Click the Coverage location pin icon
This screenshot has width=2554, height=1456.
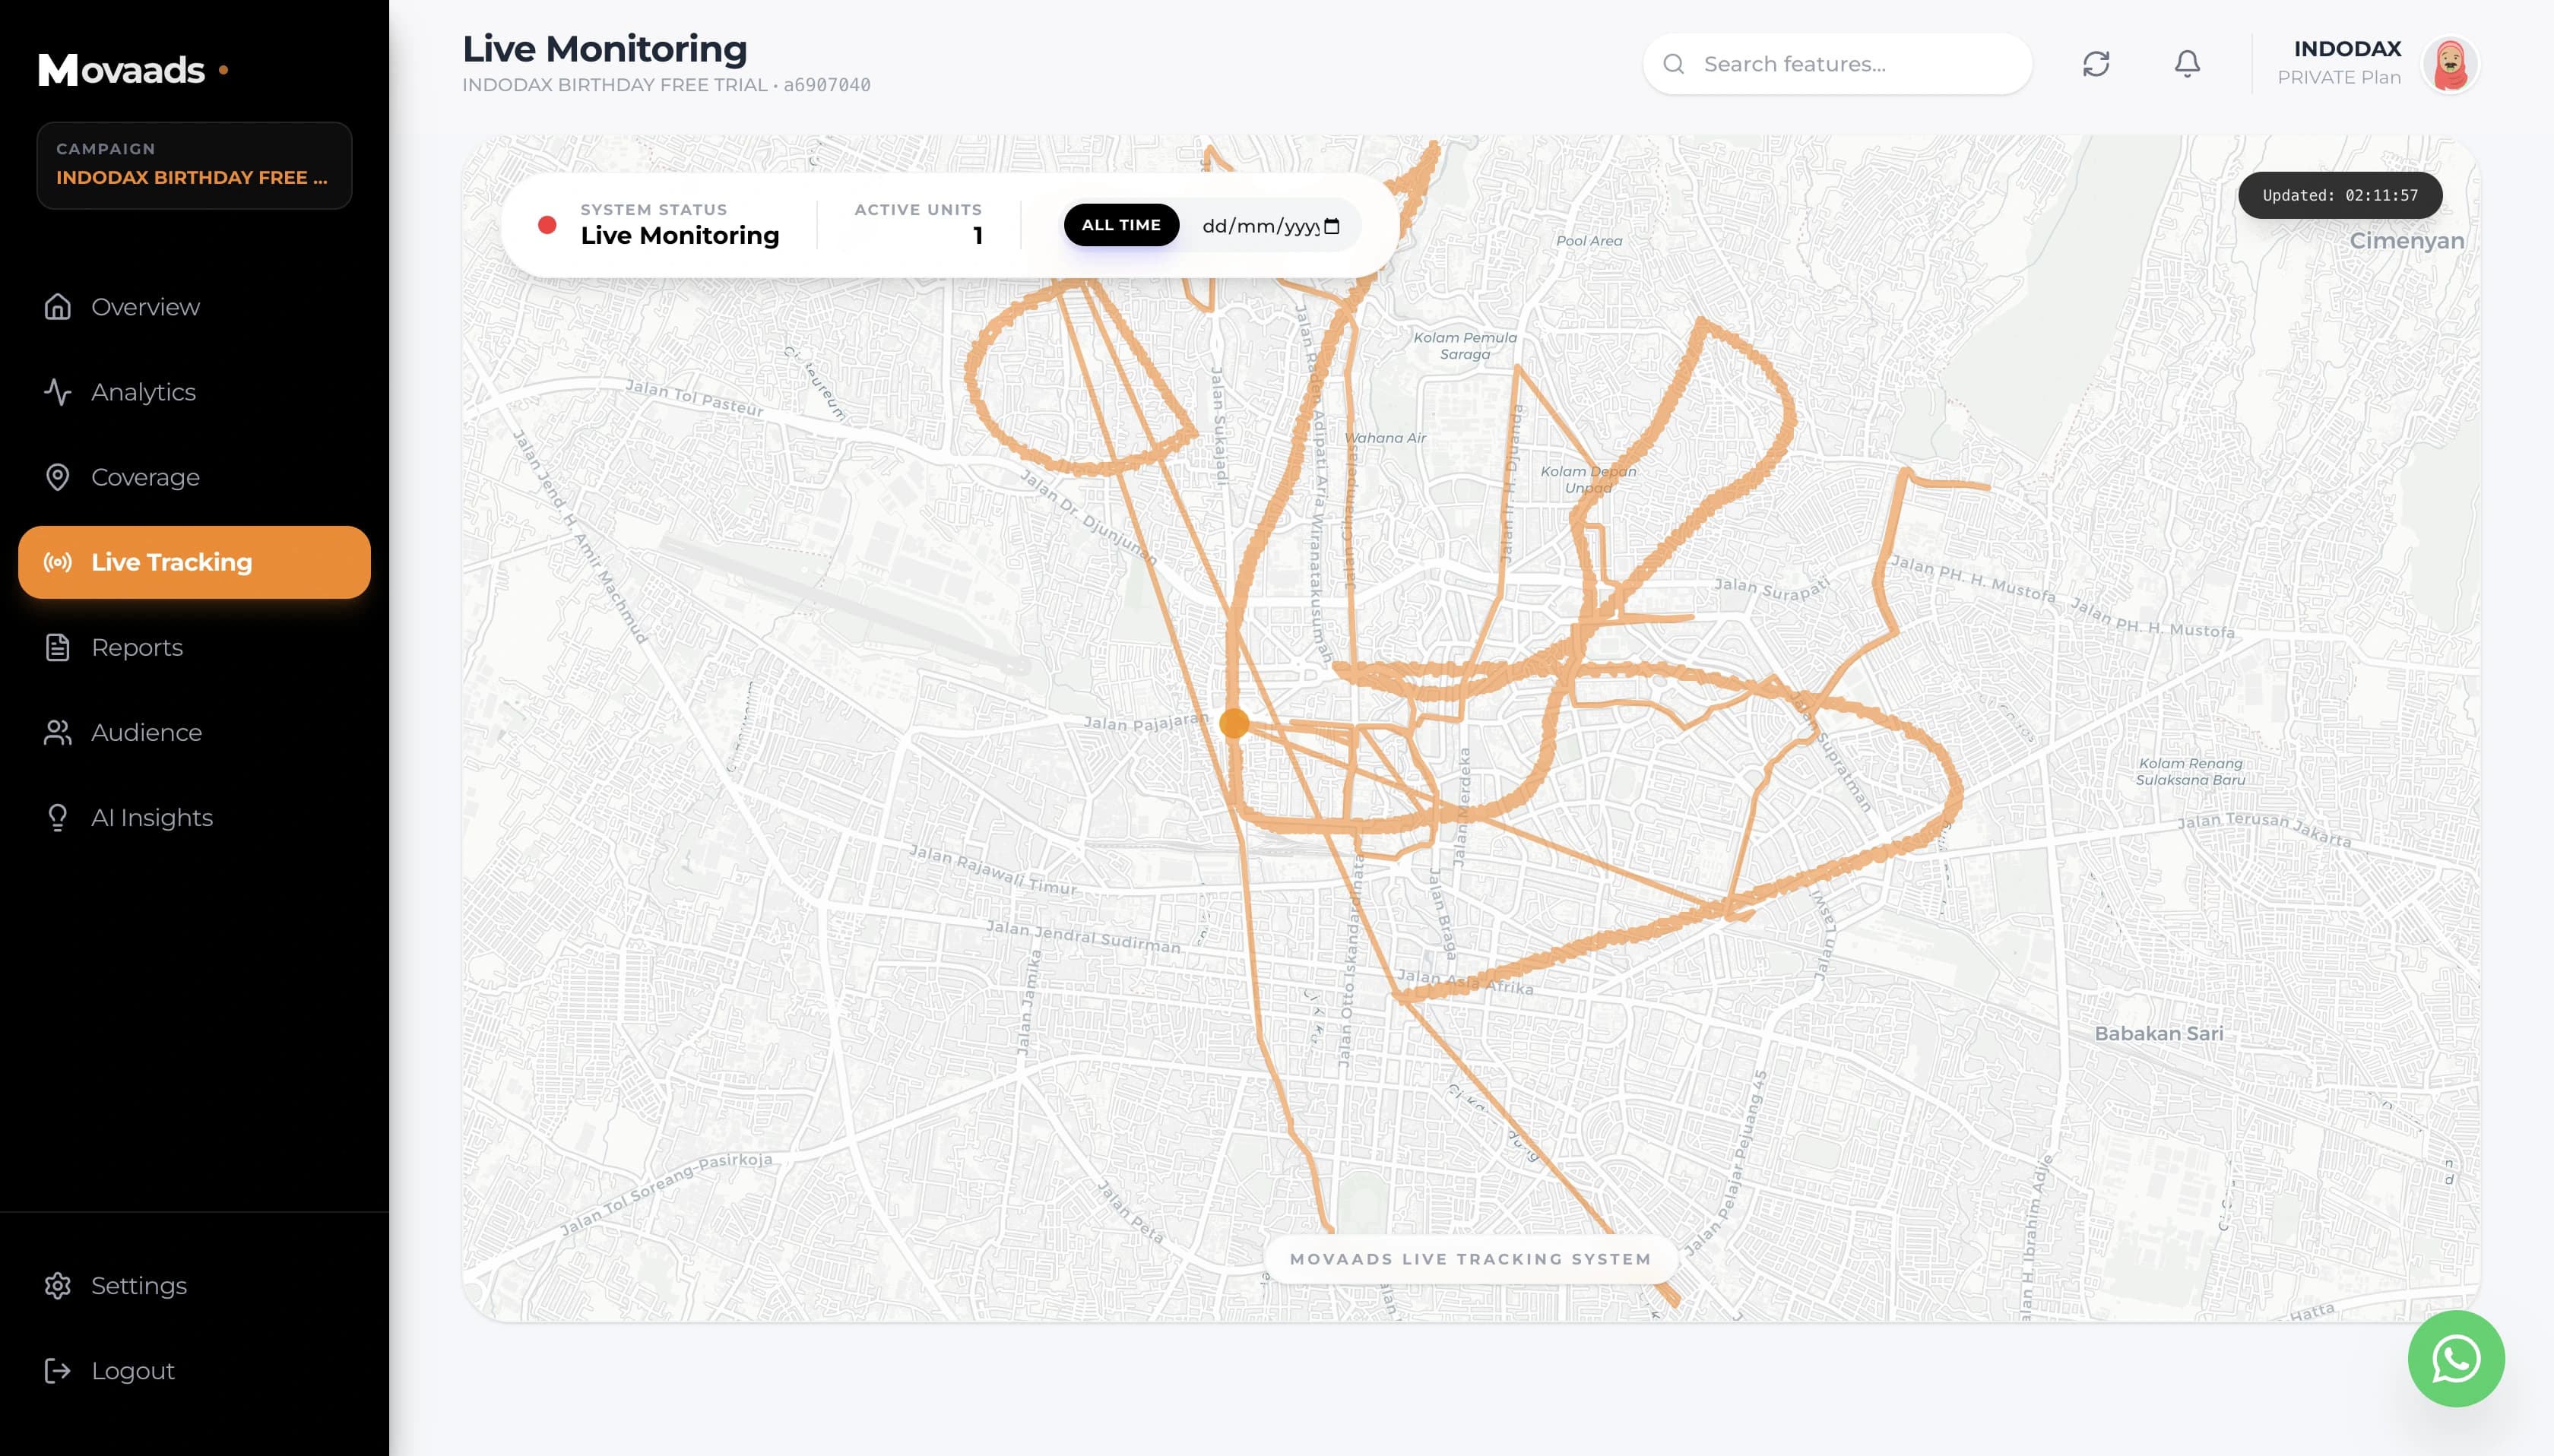tap(58, 477)
